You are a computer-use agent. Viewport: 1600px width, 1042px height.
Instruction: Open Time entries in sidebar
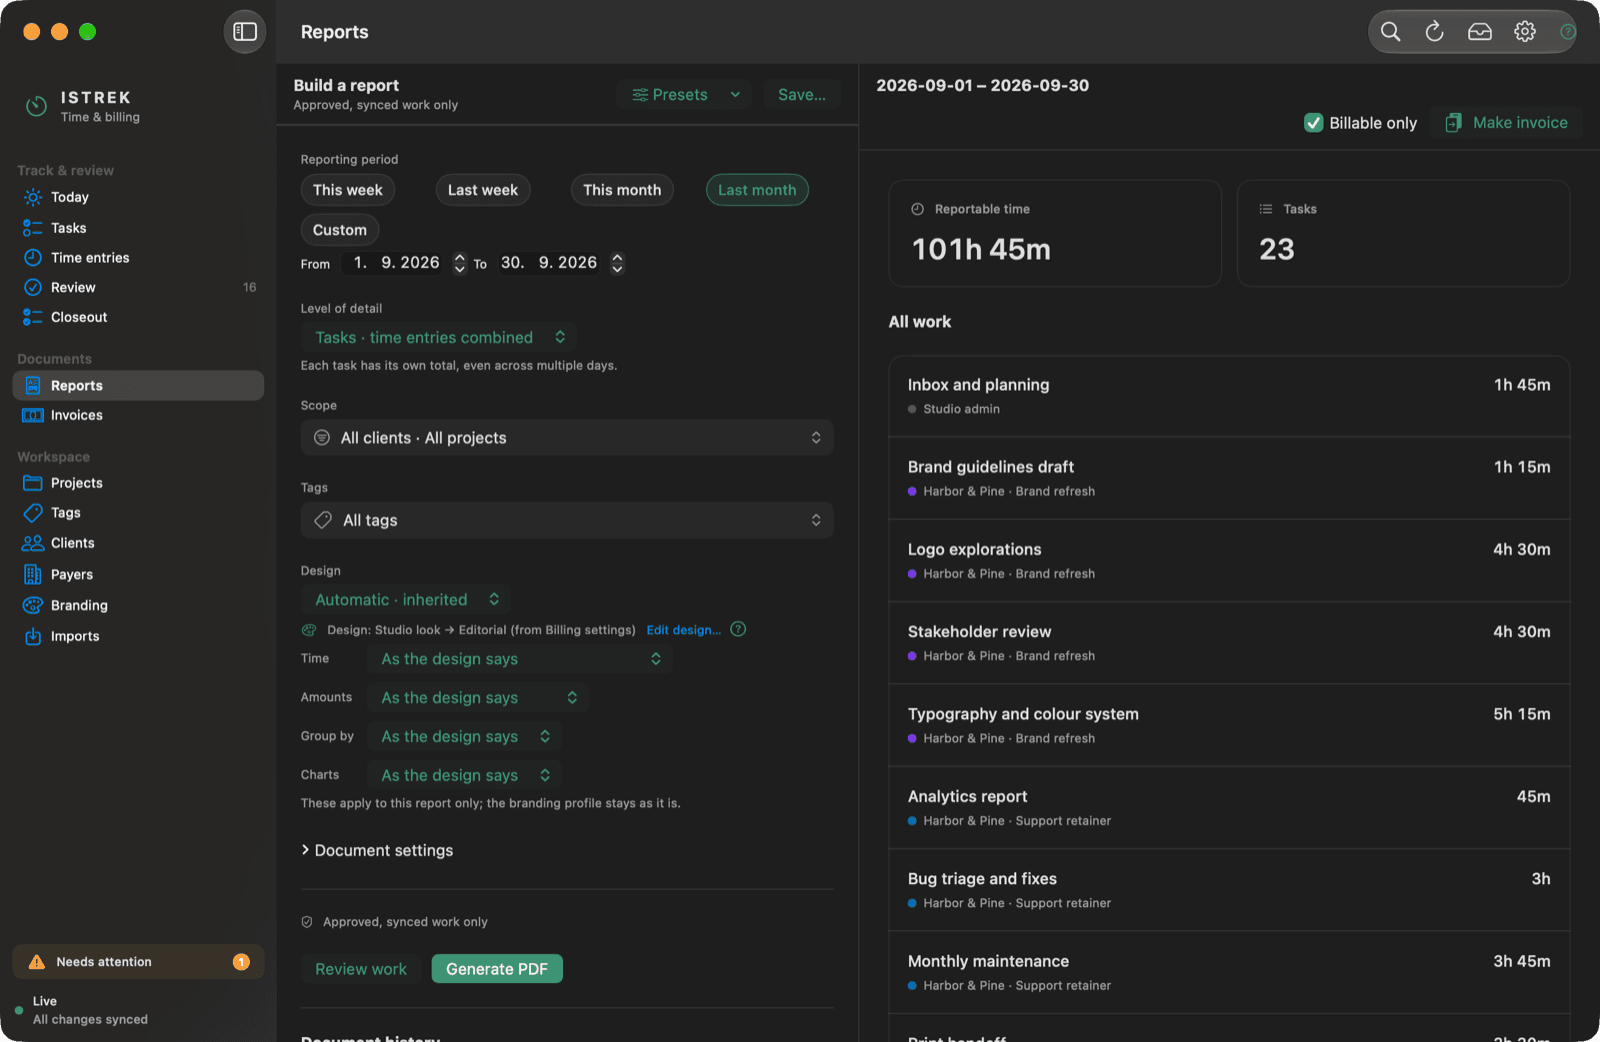tap(138, 258)
